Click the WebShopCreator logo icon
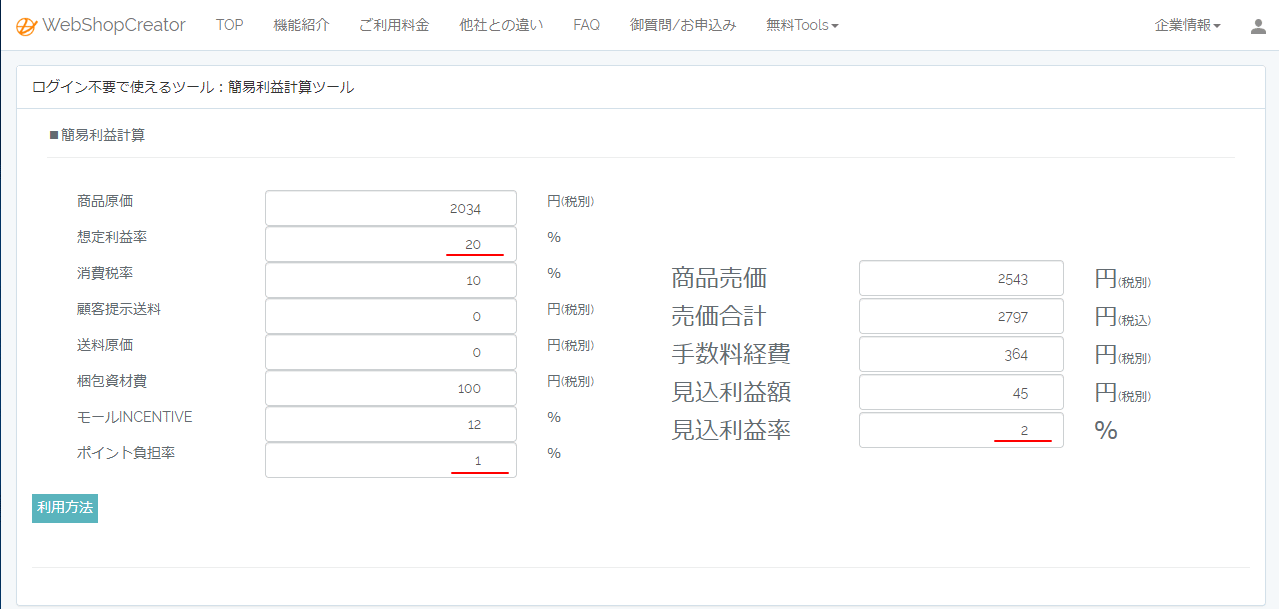Viewport: 1279px width, 609px height. [26, 26]
